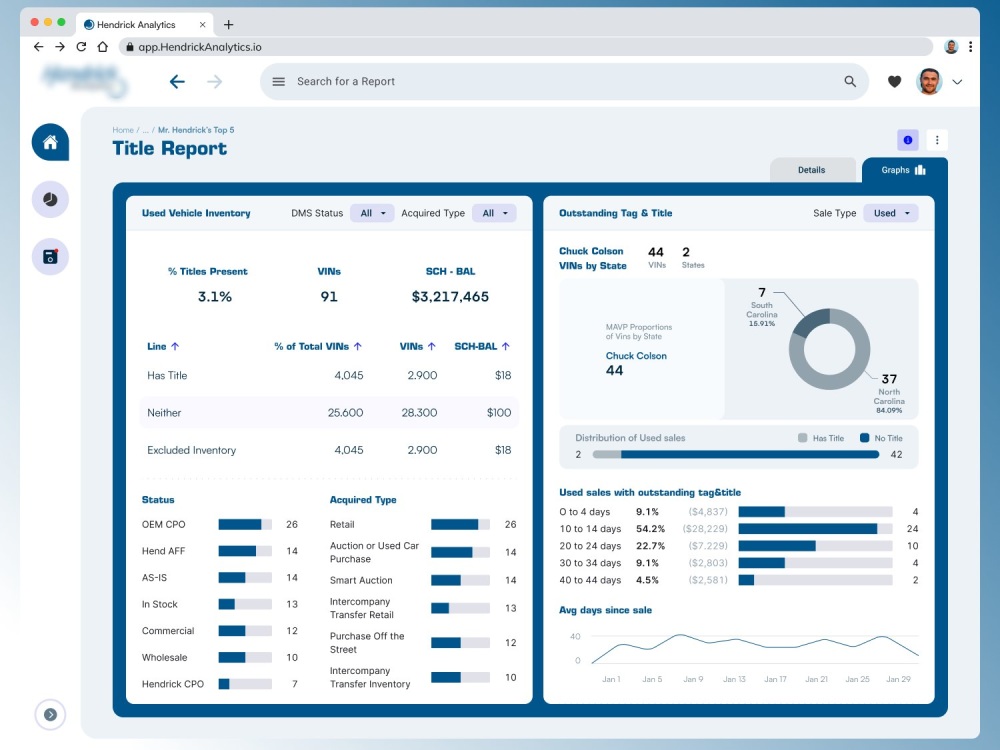This screenshot has height=750, width=1000.
Task: Open the Acquired Type All dropdown
Action: point(494,213)
